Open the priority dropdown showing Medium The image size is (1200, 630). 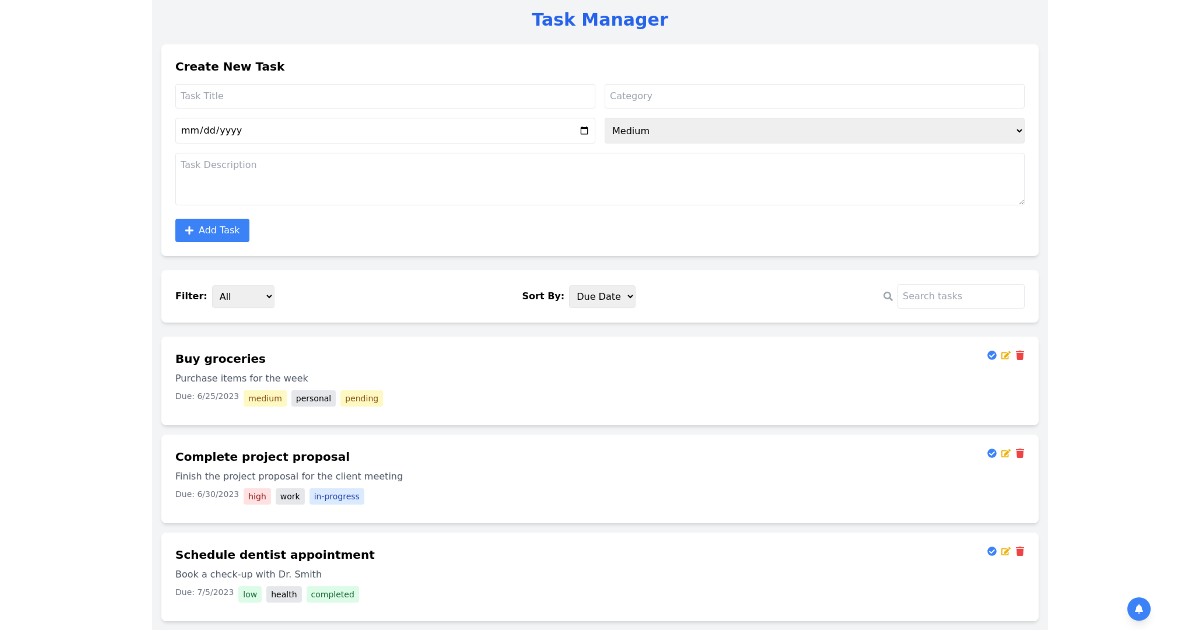point(814,130)
